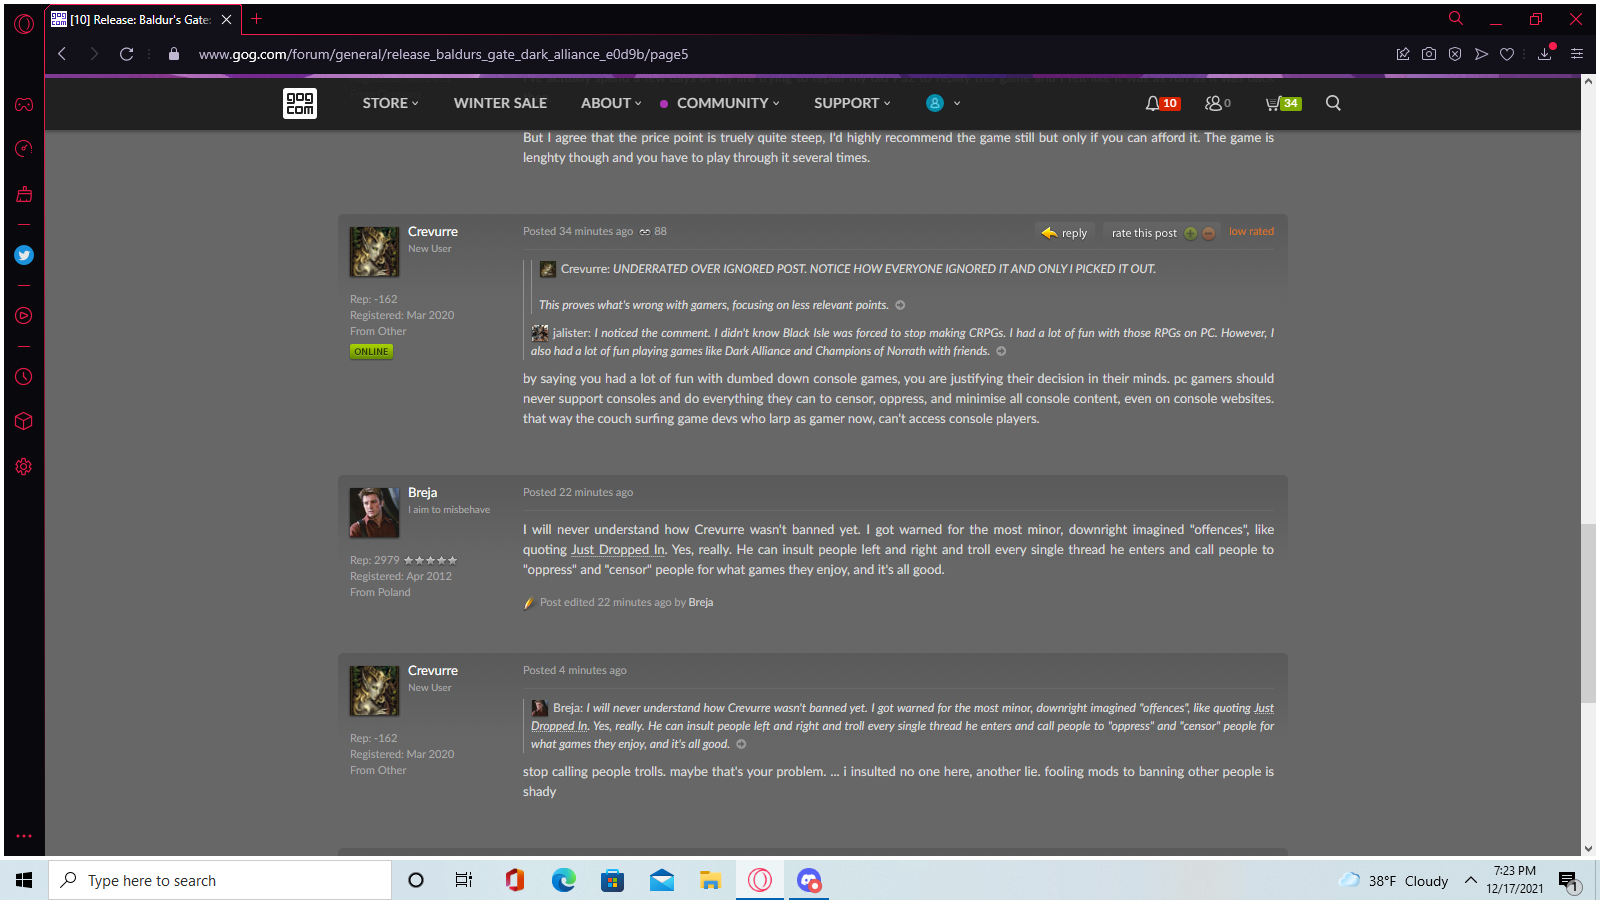Open the user account avatar dropdown
1600x900 pixels.
(943, 103)
